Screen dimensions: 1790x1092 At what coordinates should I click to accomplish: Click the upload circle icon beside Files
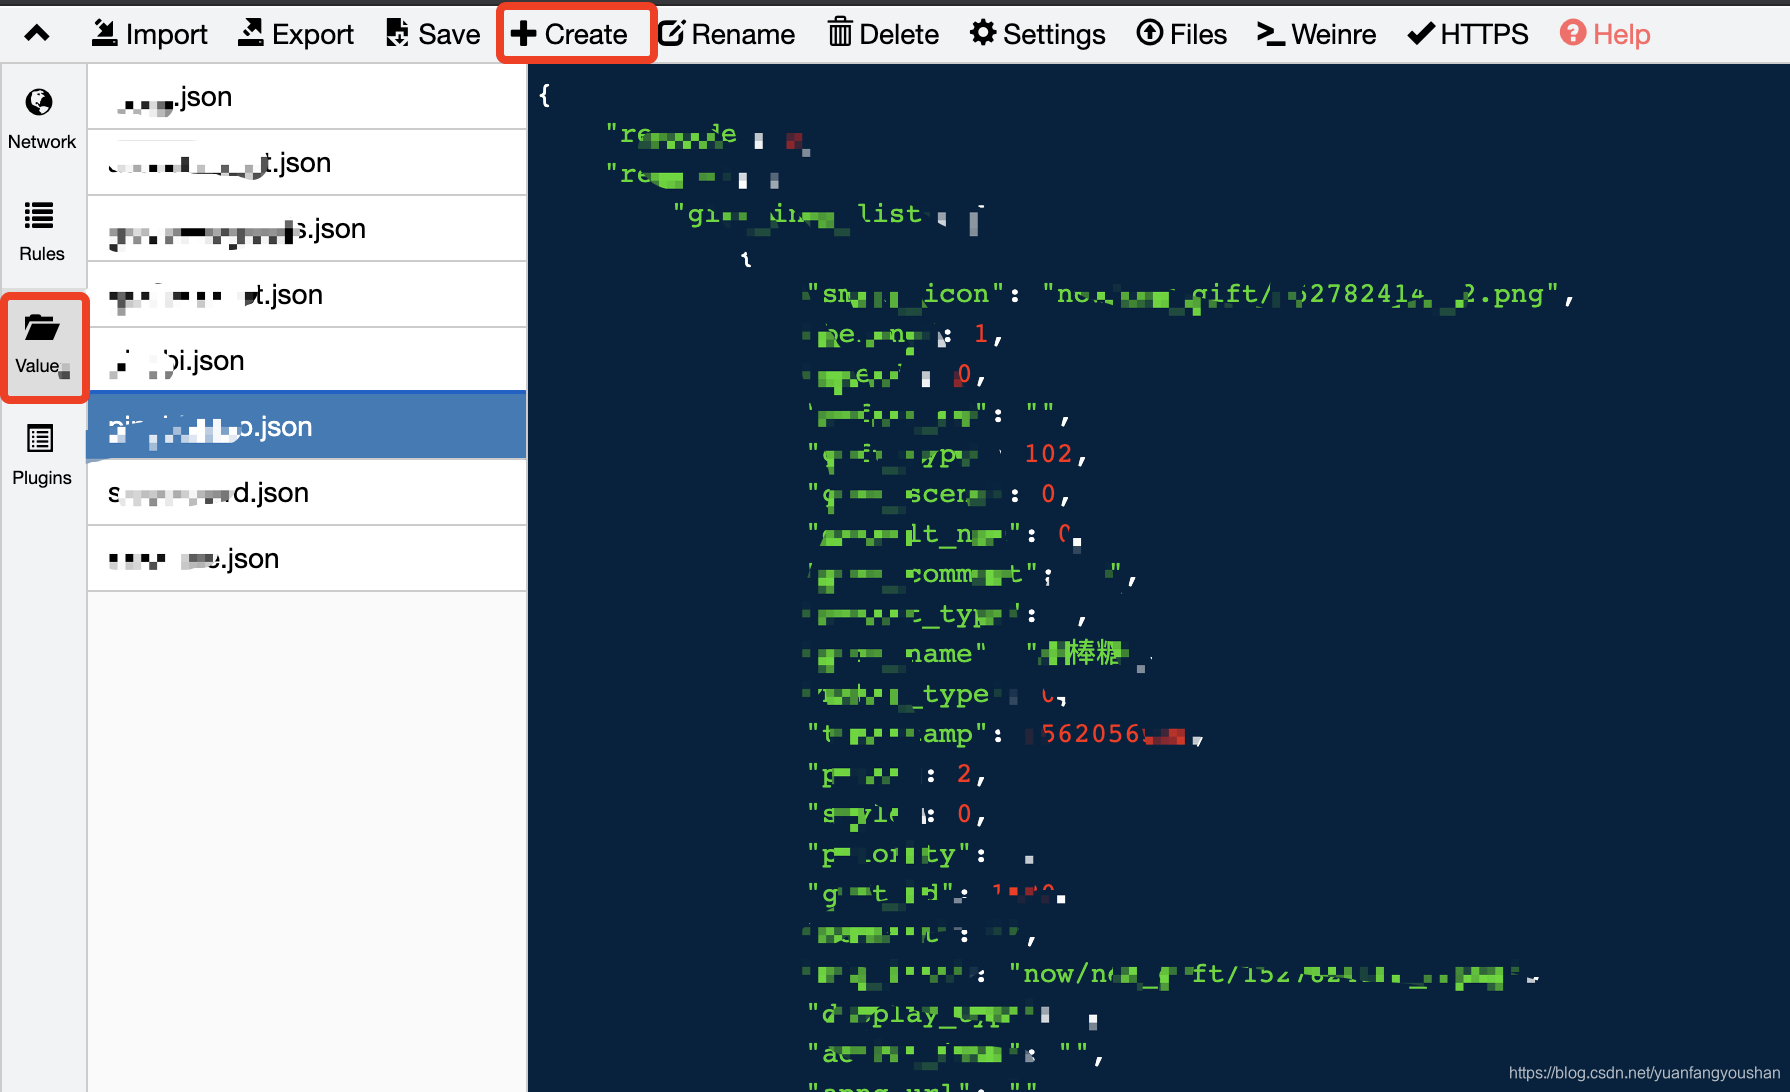tap(1149, 33)
